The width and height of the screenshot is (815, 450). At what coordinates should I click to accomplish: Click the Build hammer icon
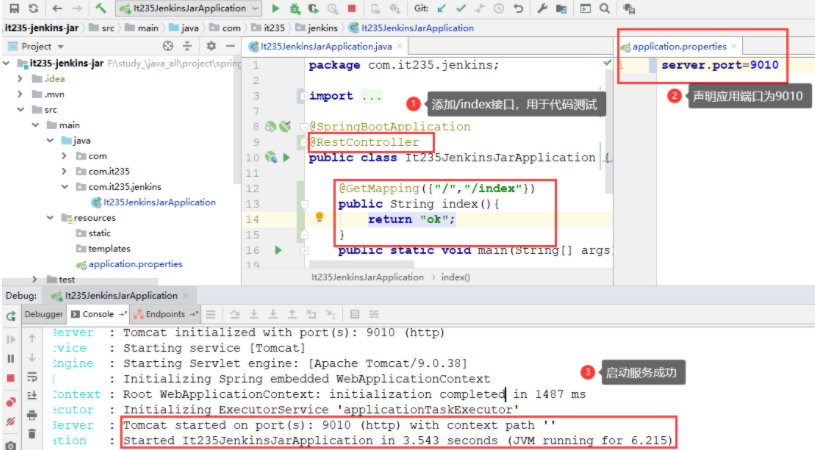pyautogui.click(x=101, y=8)
